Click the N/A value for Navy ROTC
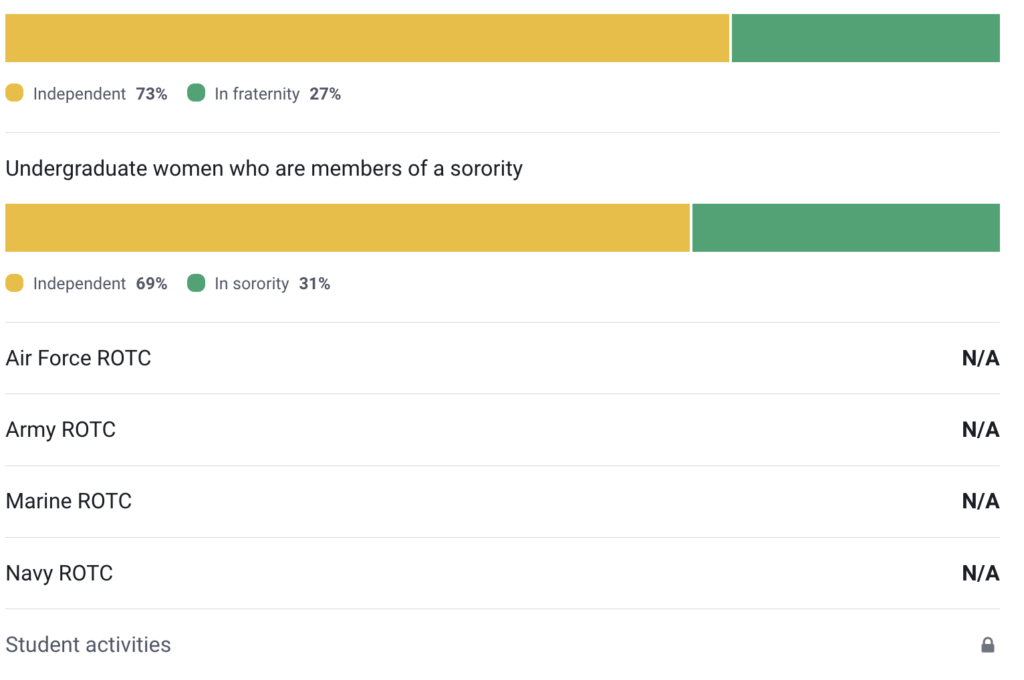The width and height of the screenshot is (1024, 680). pos(980,573)
